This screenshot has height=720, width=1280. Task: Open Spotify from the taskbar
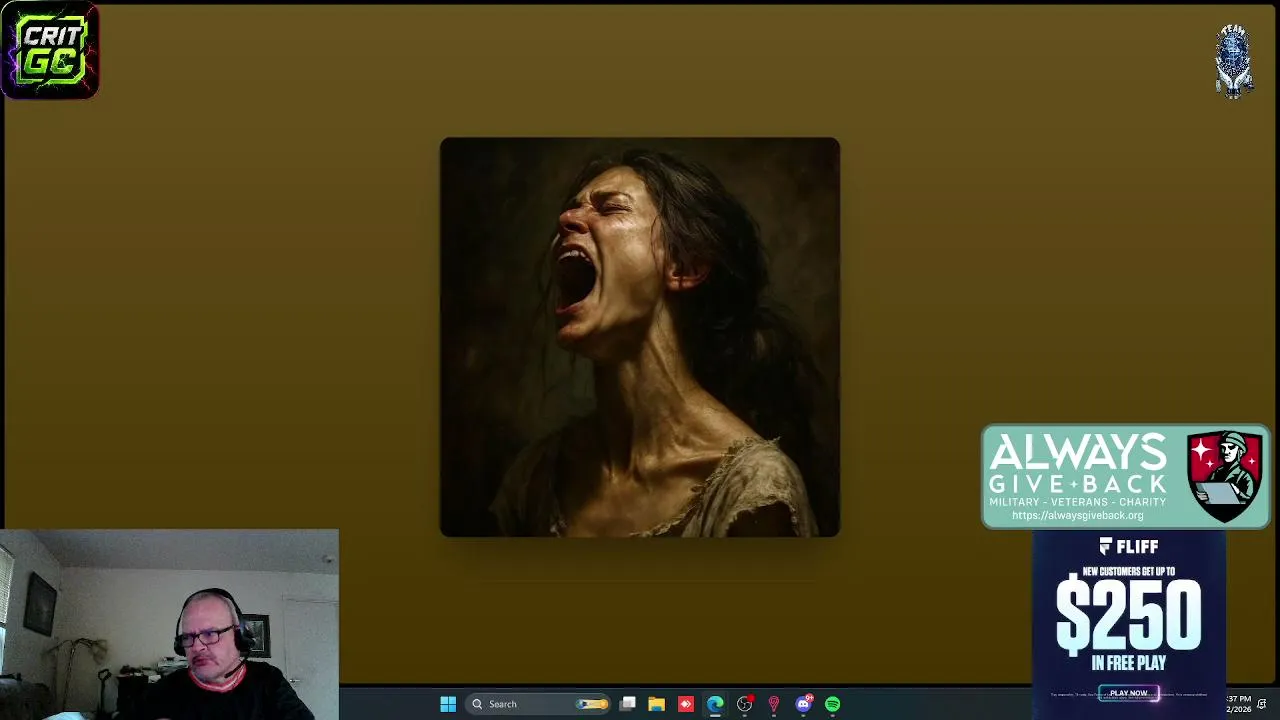[x=832, y=704]
